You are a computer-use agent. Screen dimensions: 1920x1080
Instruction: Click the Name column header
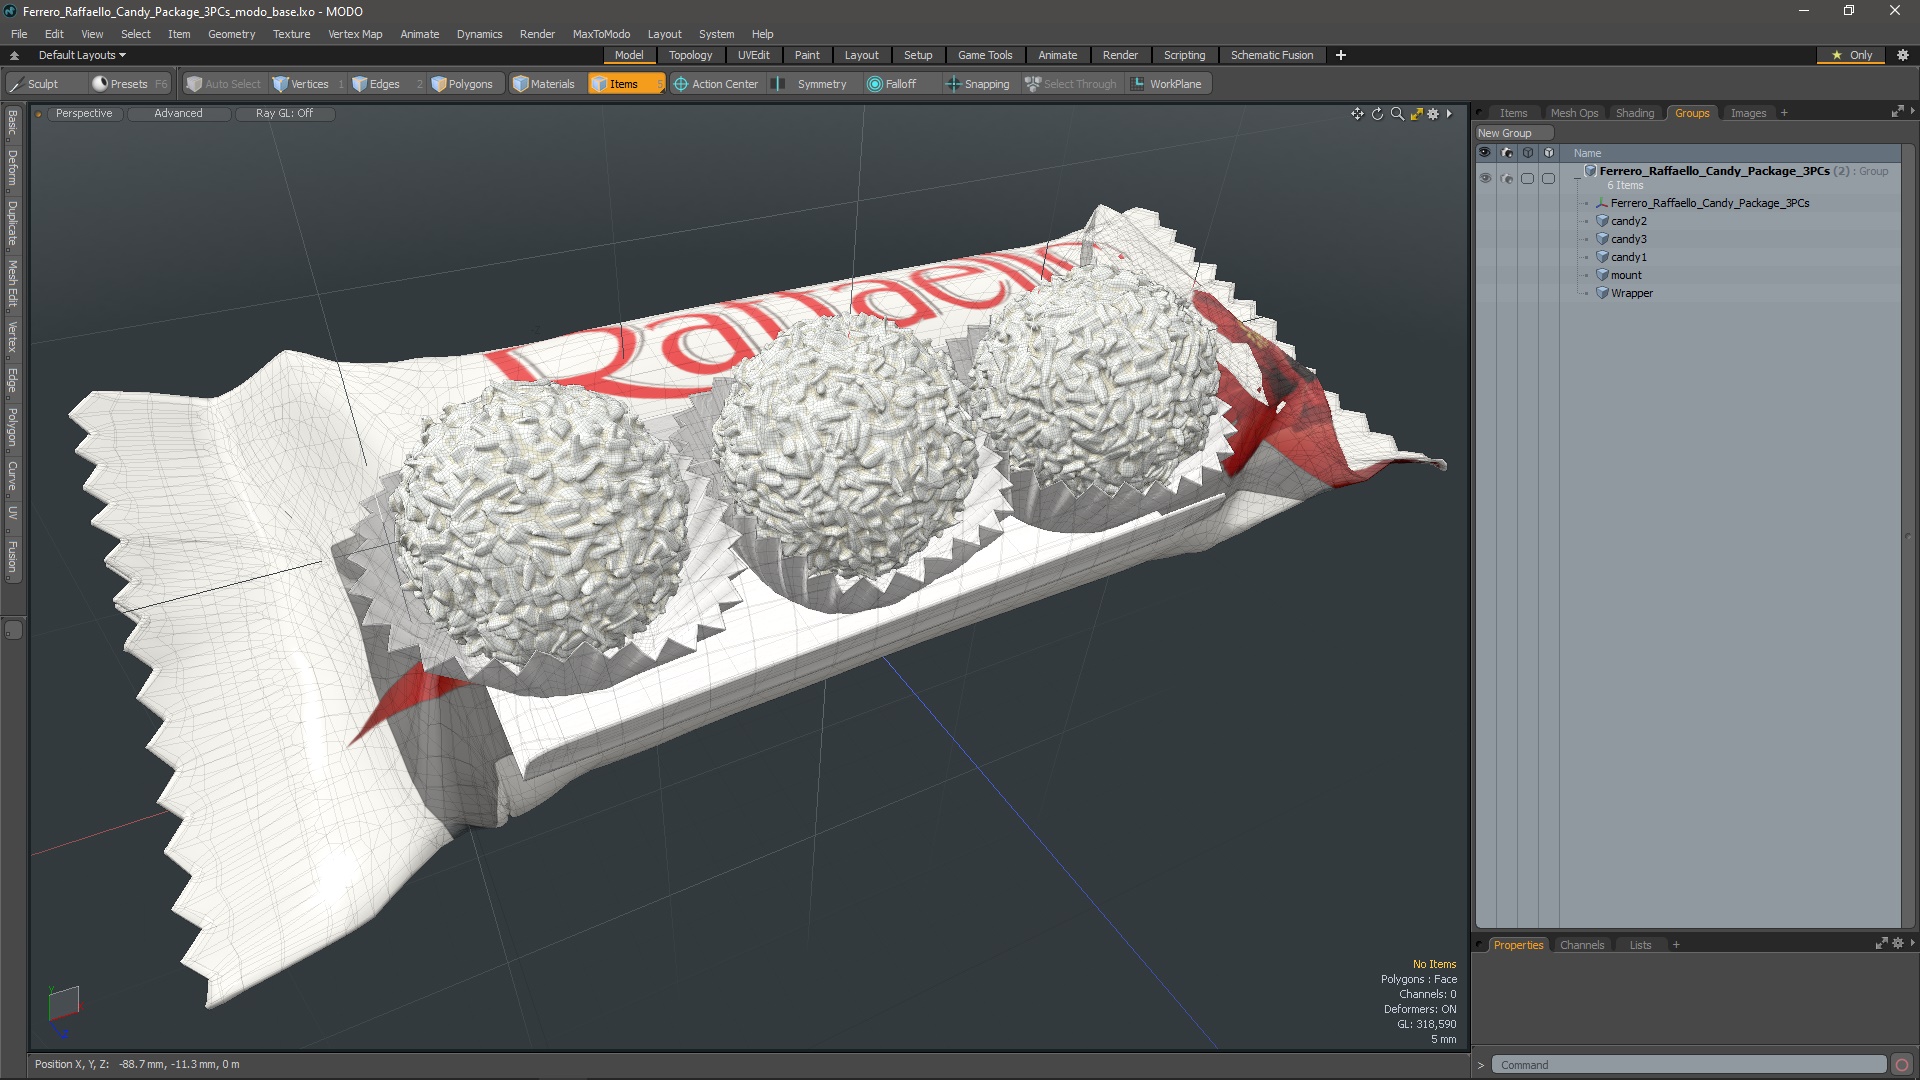pyautogui.click(x=1587, y=153)
